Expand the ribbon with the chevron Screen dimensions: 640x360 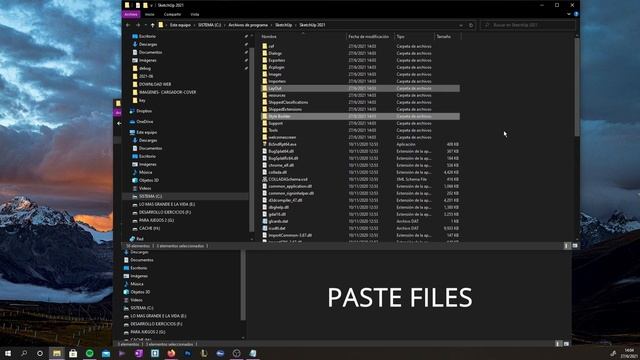[569, 14]
